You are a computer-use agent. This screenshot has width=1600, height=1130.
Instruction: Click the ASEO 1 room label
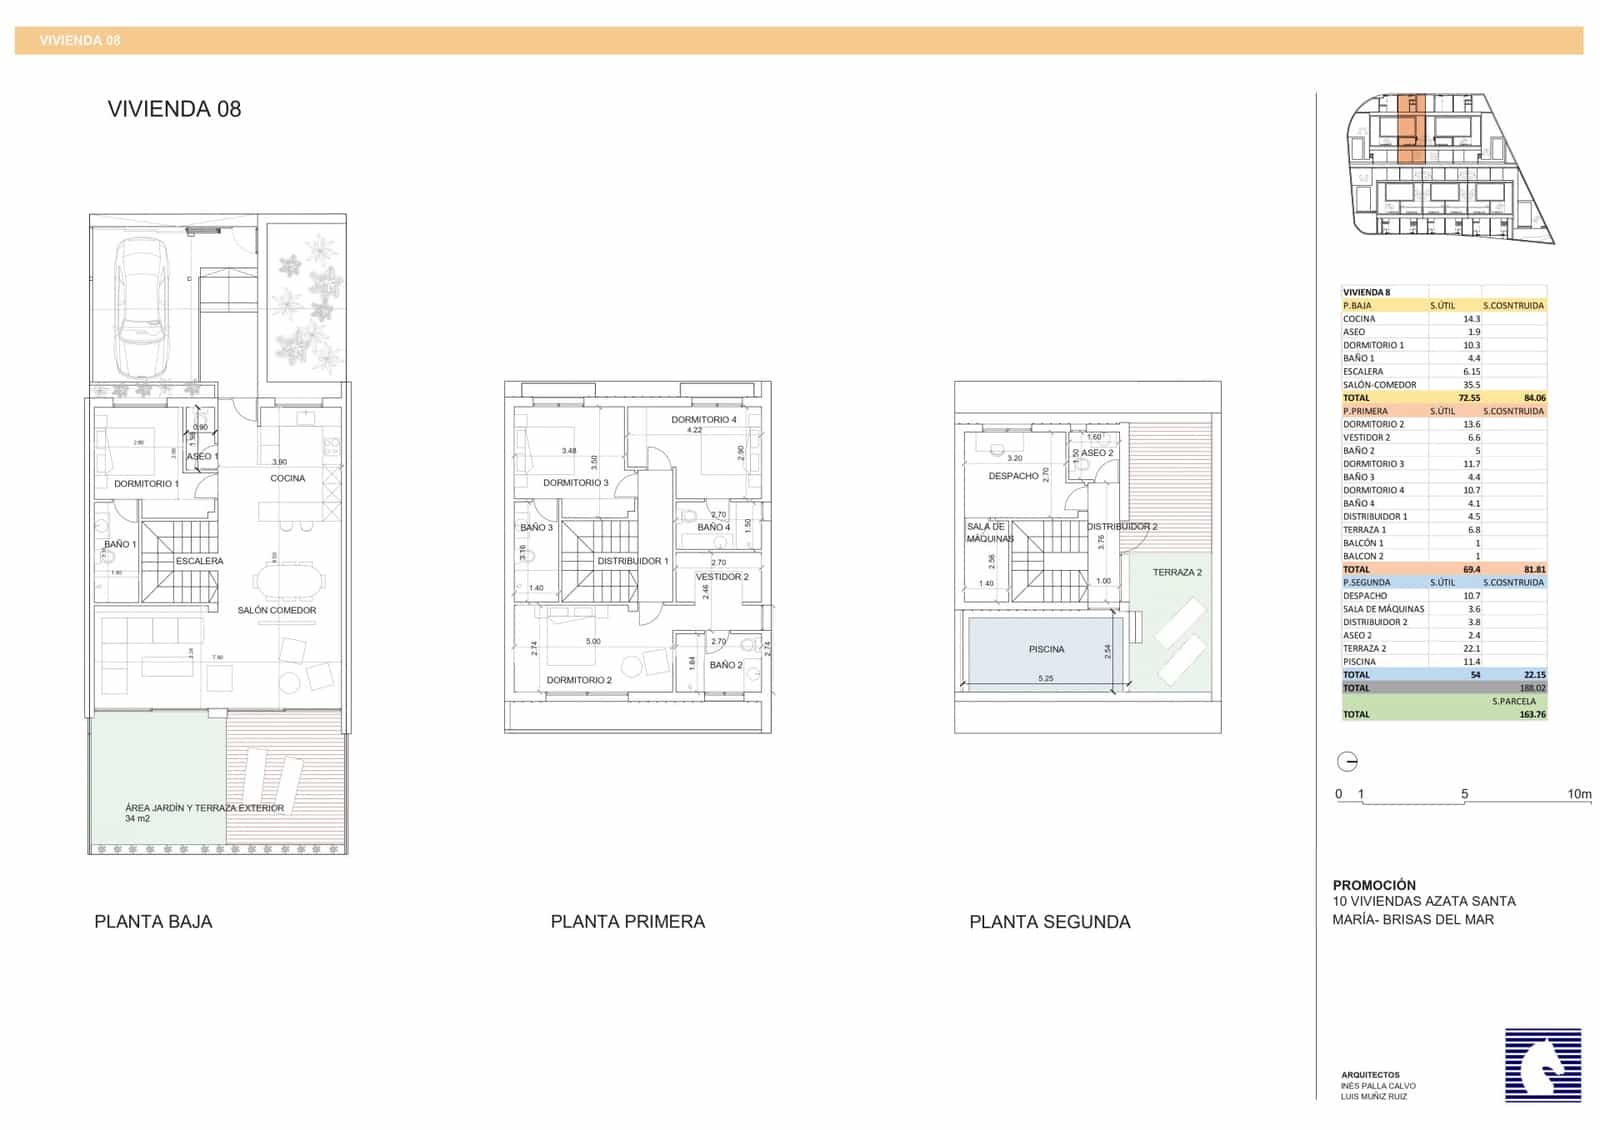pyautogui.click(x=202, y=457)
